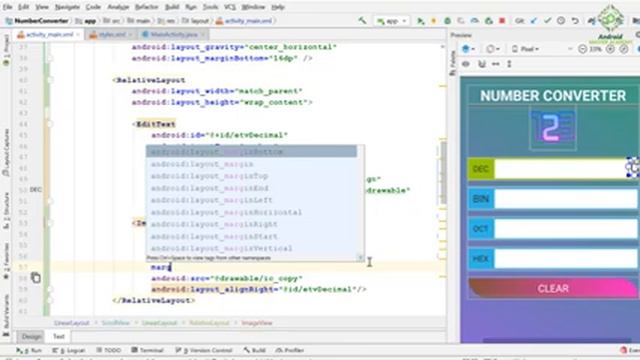Click the autocomplete popup scroll-down arrow
The image size is (640, 360).
pyautogui.click(x=360, y=258)
